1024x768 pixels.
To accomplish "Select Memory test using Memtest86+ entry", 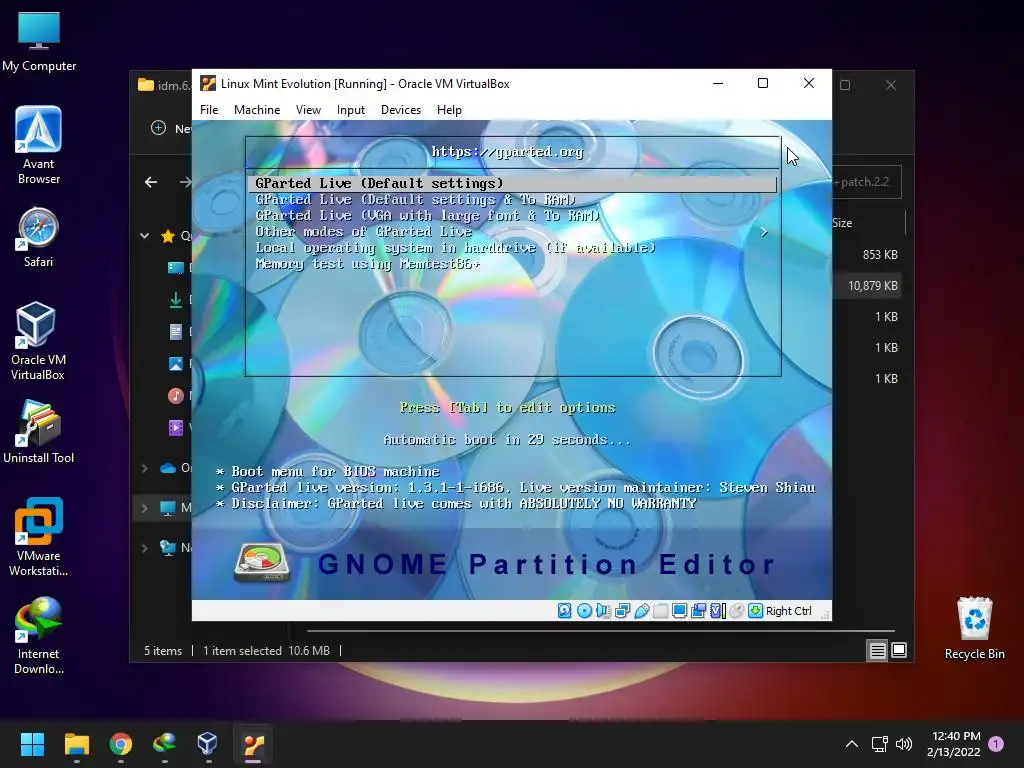I will 368,264.
